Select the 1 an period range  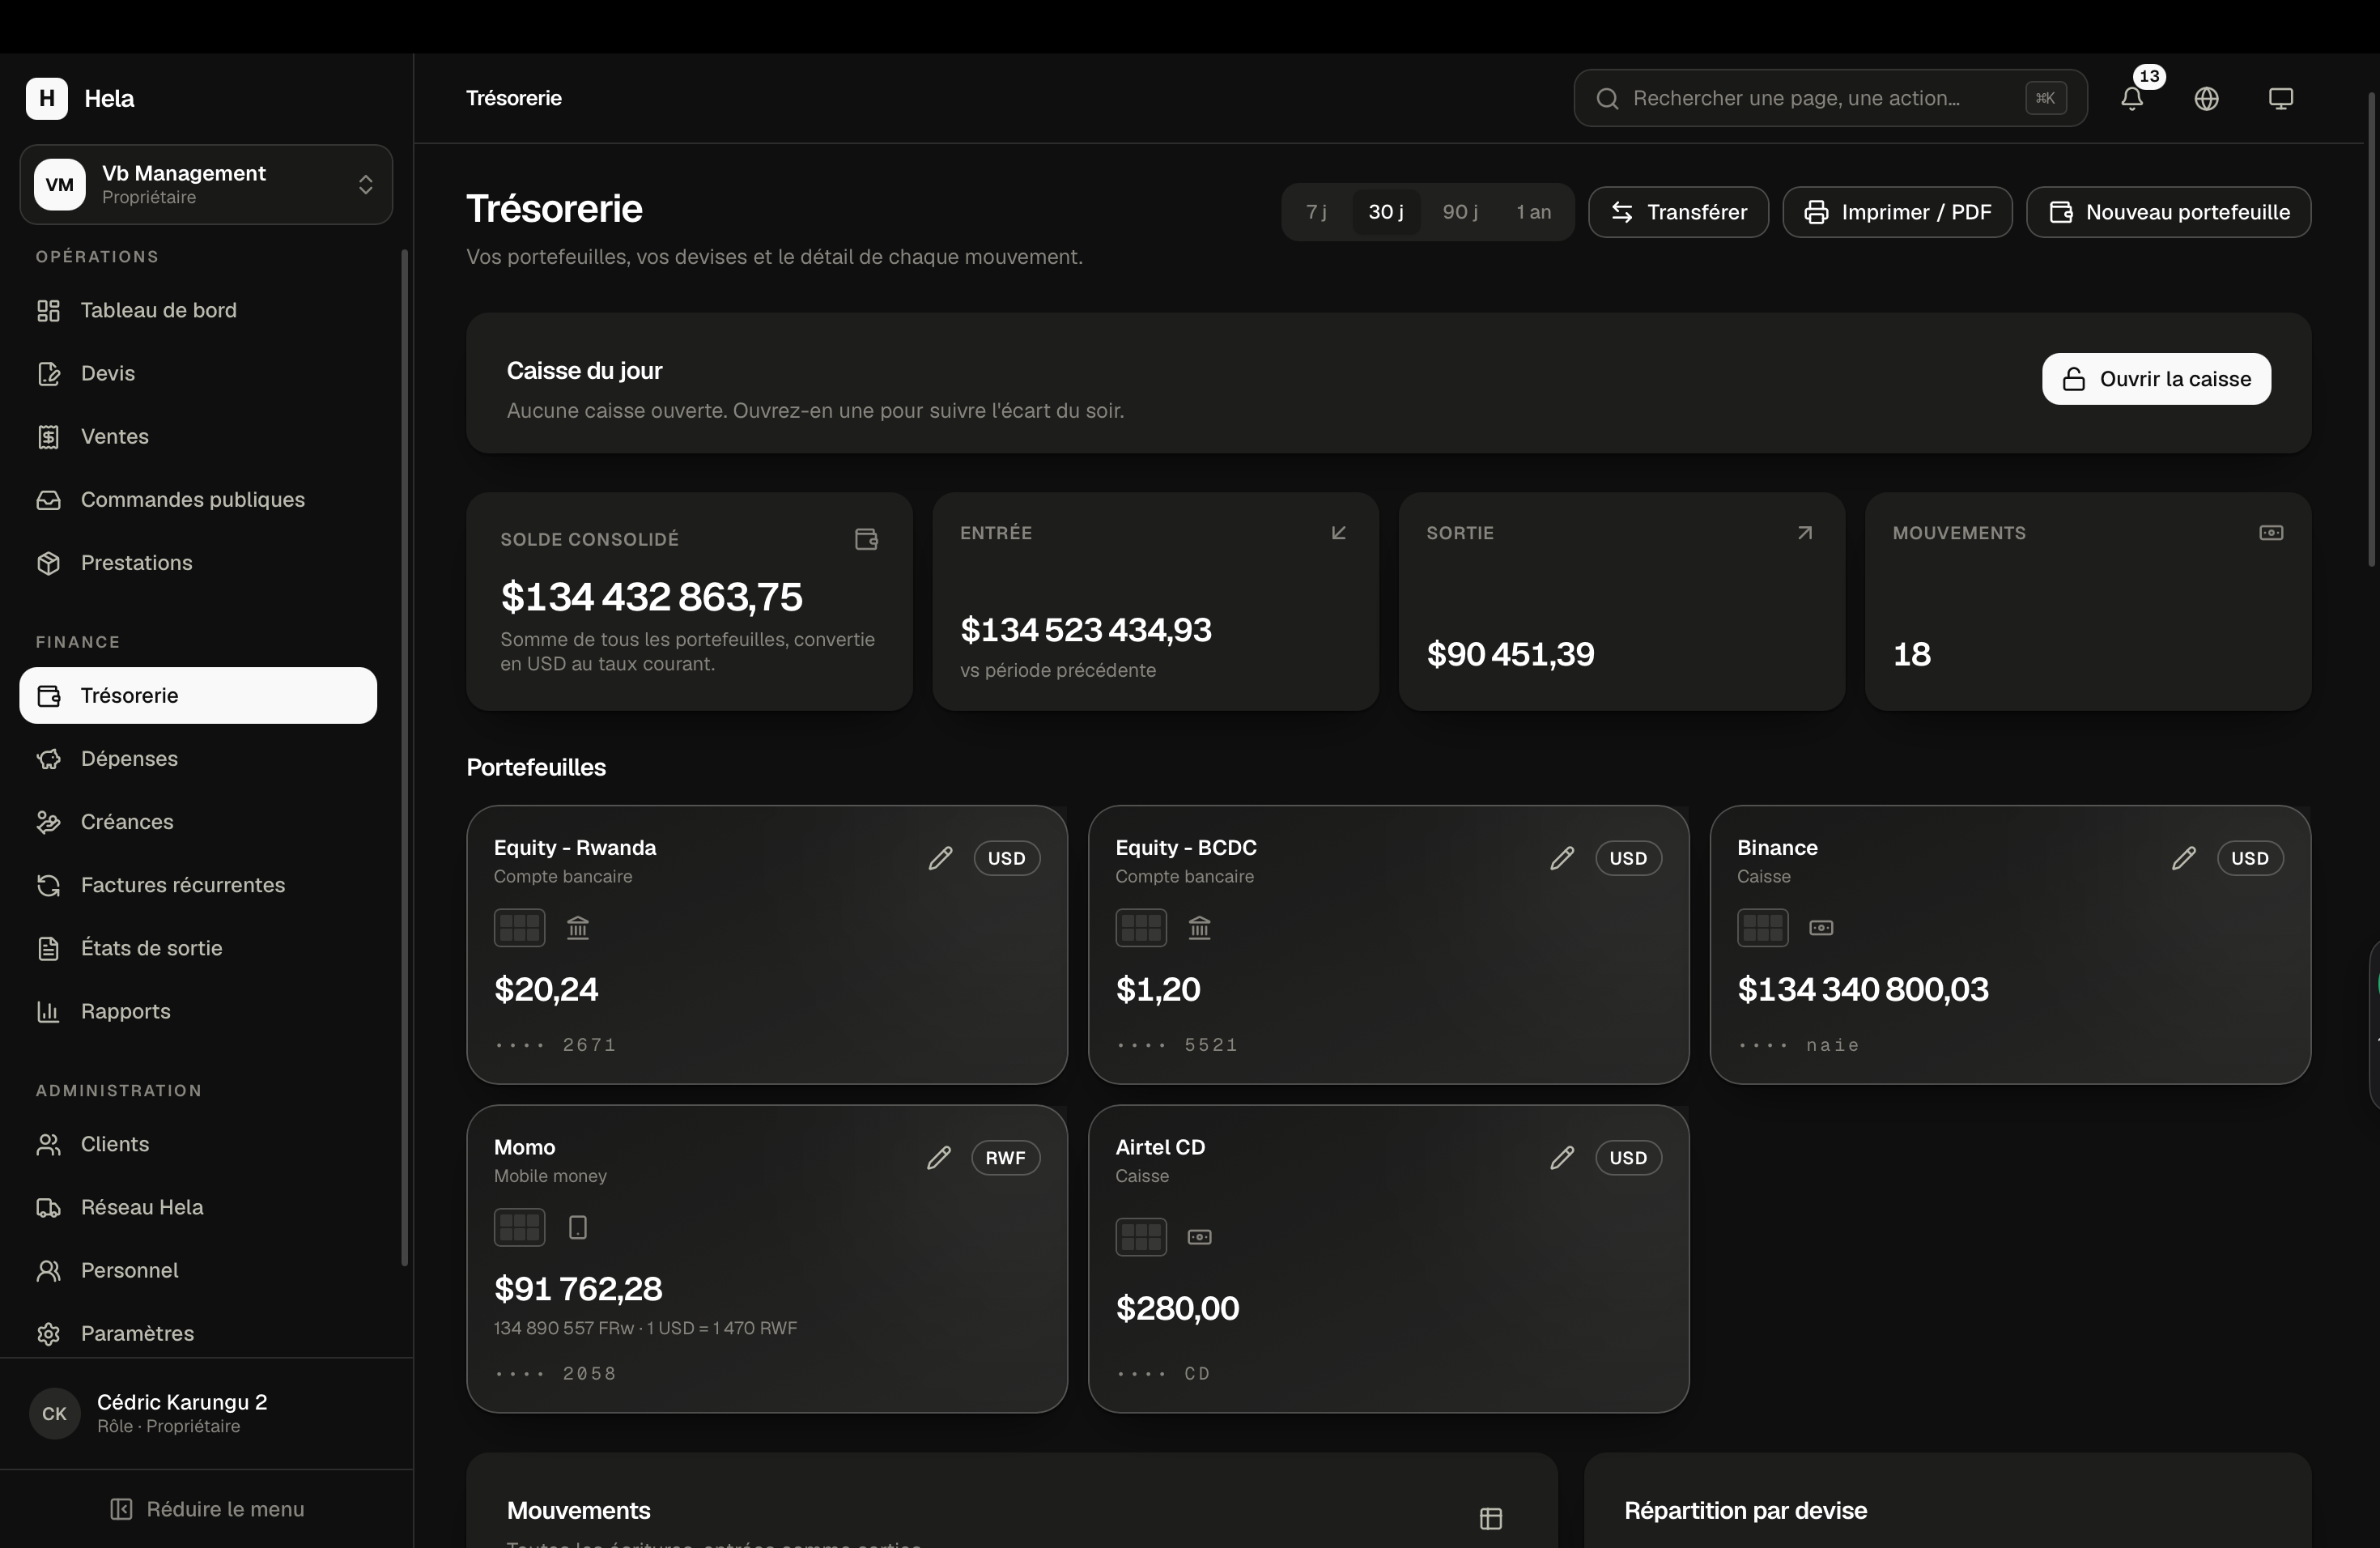coord(1533,212)
